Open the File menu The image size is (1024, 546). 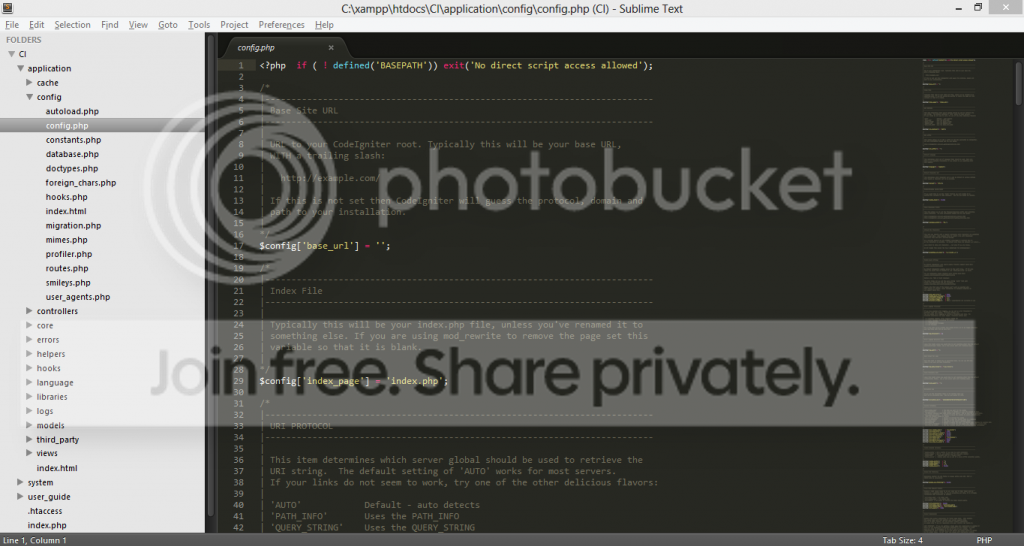click(x=12, y=25)
